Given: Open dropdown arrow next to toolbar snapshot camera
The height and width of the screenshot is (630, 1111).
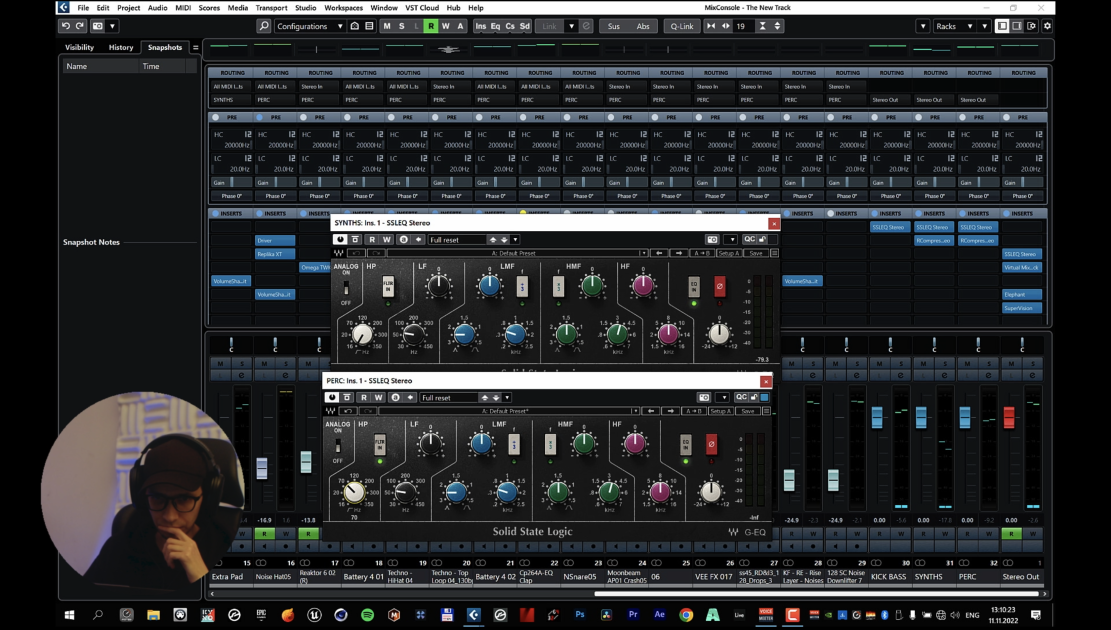Looking at the screenshot, I should point(112,26).
